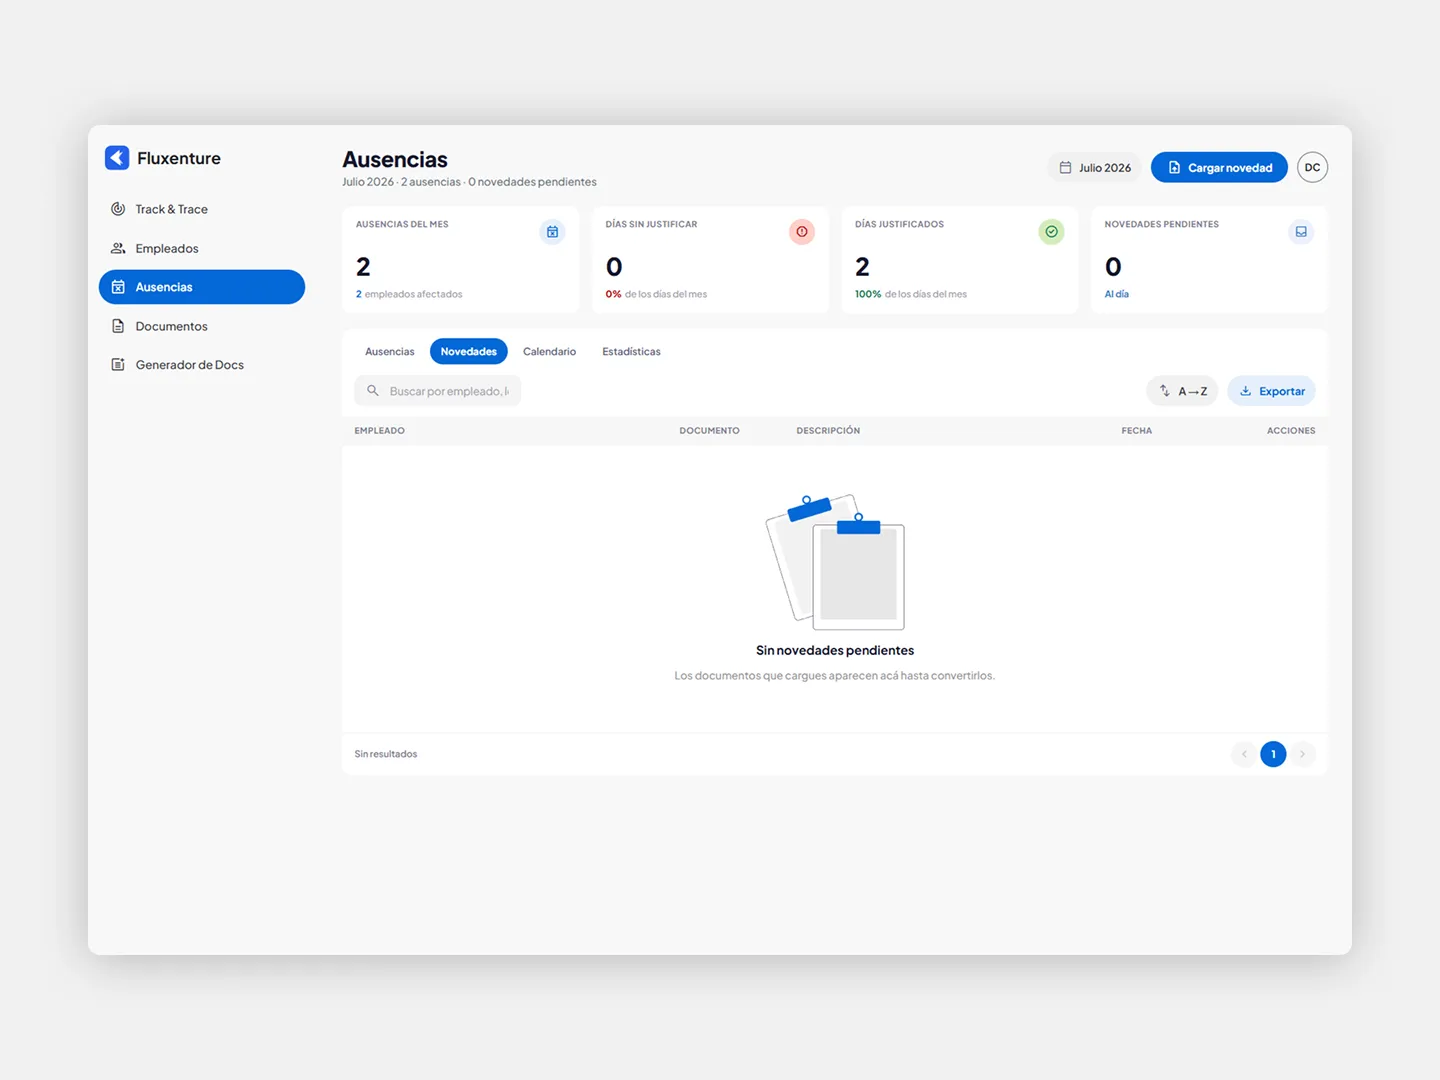The height and width of the screenshot is (1080, 1440).
Task: Click the green check icon on Días justificados
Action: coord(1052,232)
